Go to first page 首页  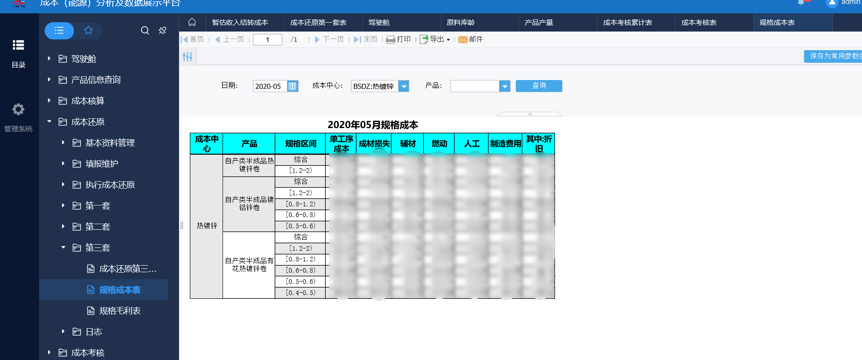(192, 40)
